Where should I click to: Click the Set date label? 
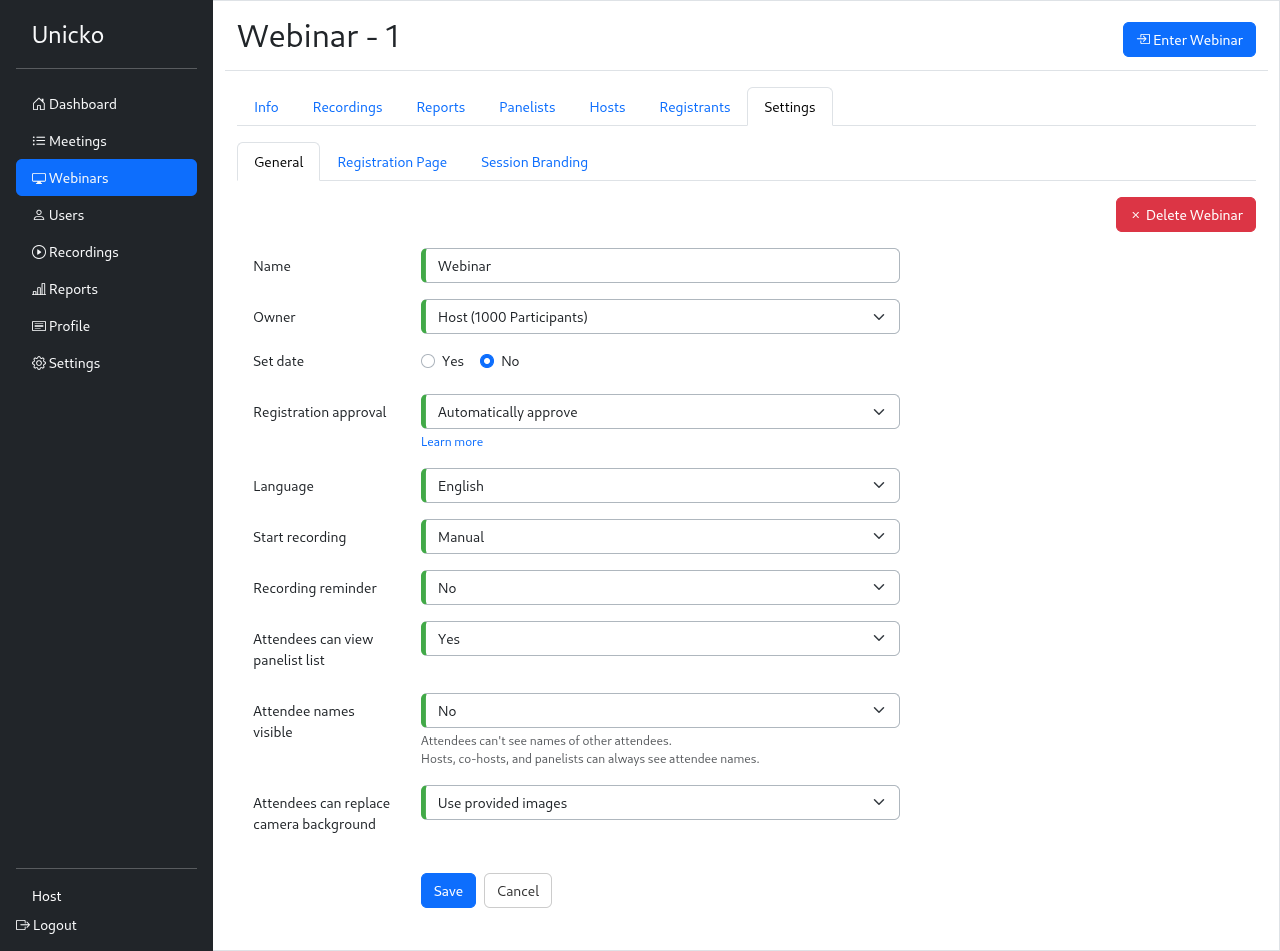click(x=279, y=361)
